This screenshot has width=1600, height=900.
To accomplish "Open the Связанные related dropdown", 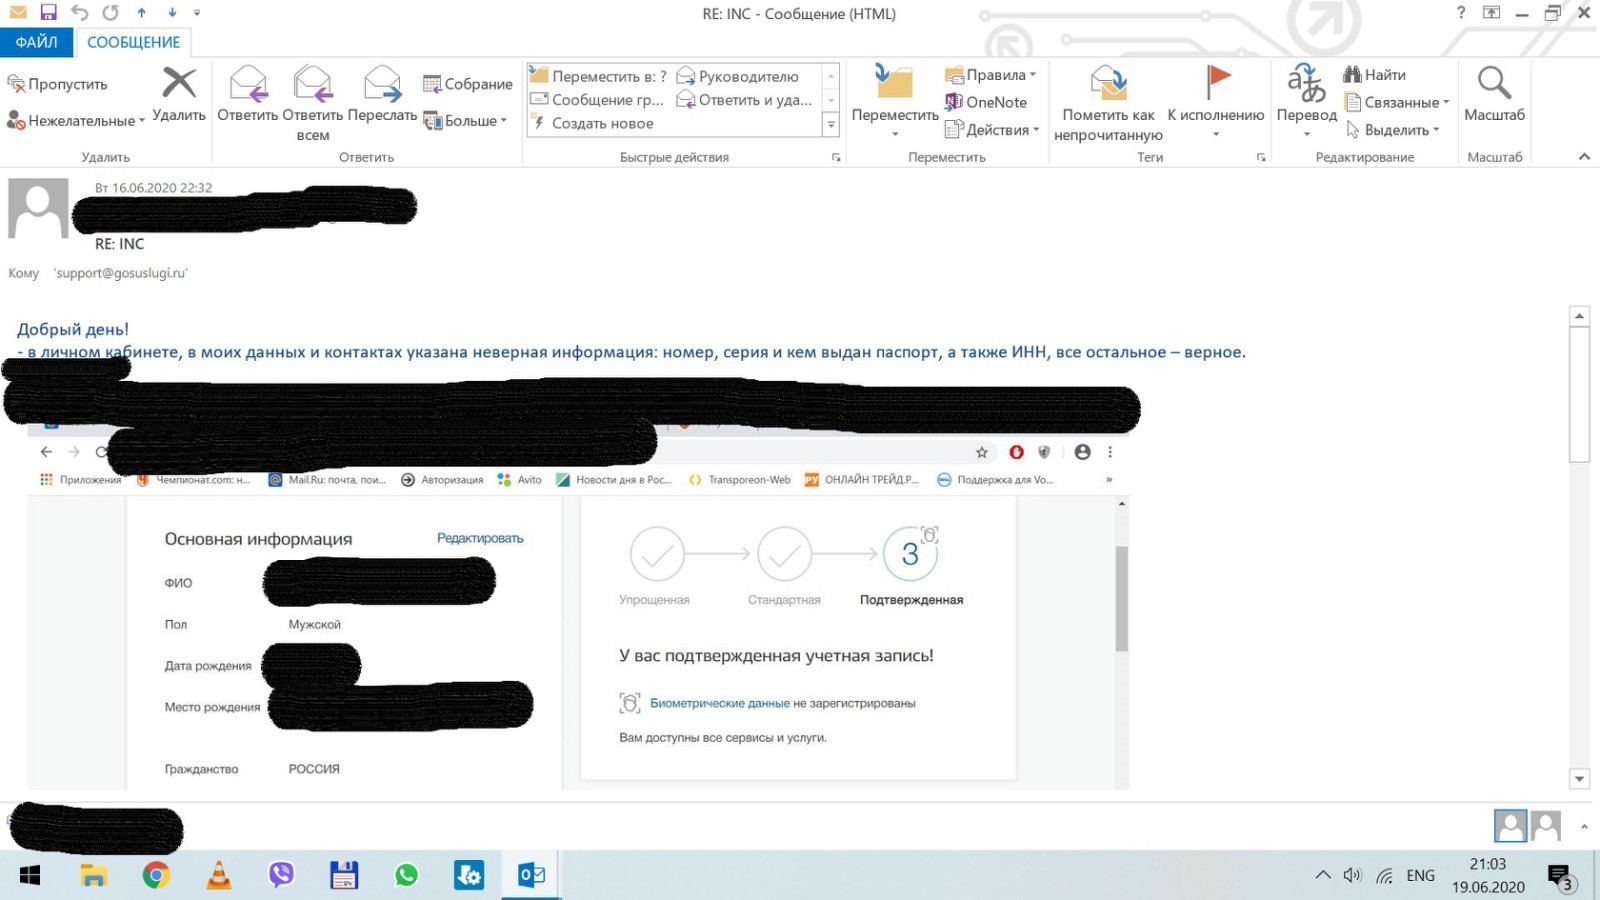I will pos(1396,102).
